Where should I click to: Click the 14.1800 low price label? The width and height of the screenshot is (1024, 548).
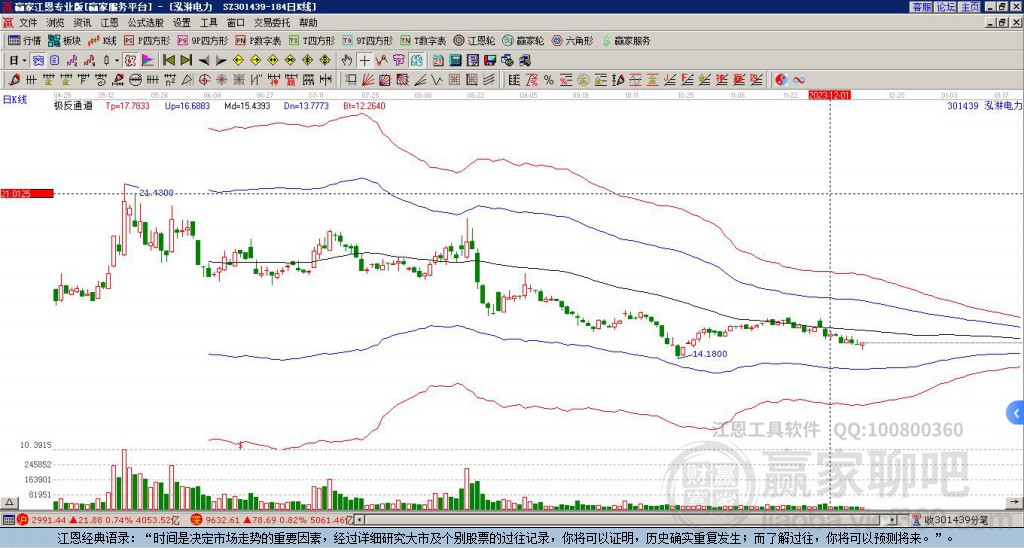coord(710,354)
